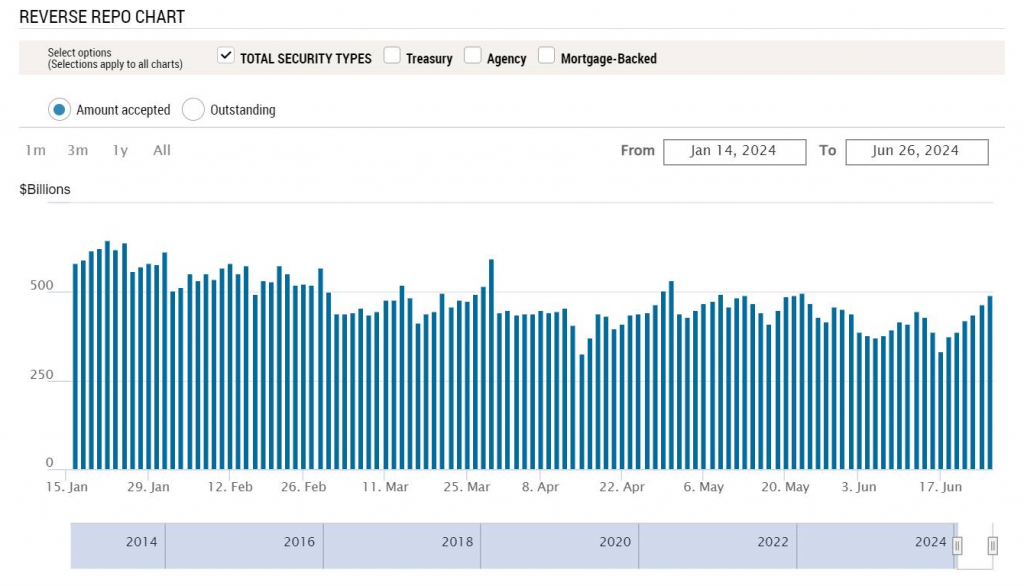The image size is (1024, 586).
Task: Click the right navigator range handle
Action: click(x=992, y=545)
